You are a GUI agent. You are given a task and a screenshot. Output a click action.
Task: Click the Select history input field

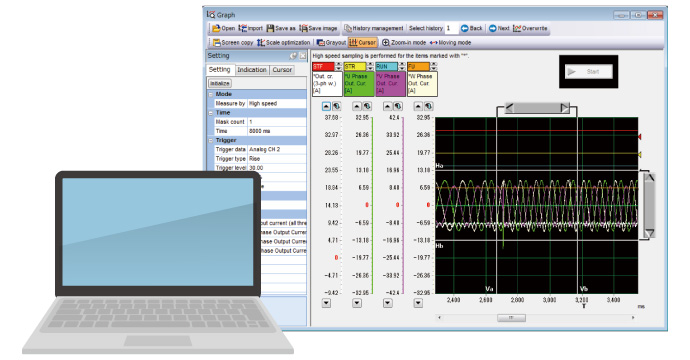click(451, 28)
